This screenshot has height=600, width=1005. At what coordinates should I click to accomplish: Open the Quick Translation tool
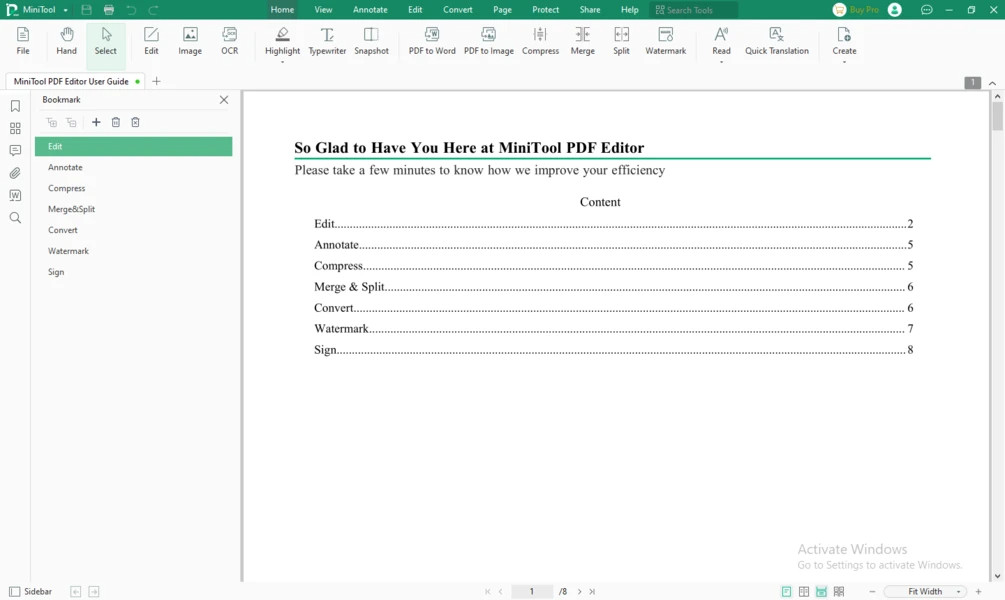pyautogui.click(x=776, y=41)
